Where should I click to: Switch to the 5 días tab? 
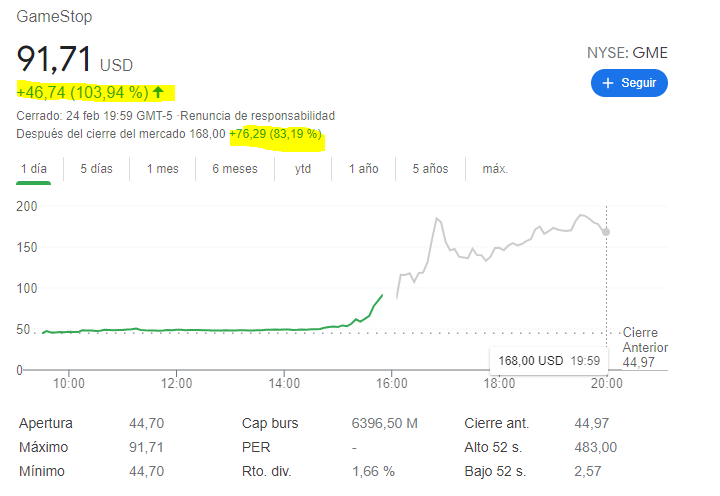(x=96, y=169)
